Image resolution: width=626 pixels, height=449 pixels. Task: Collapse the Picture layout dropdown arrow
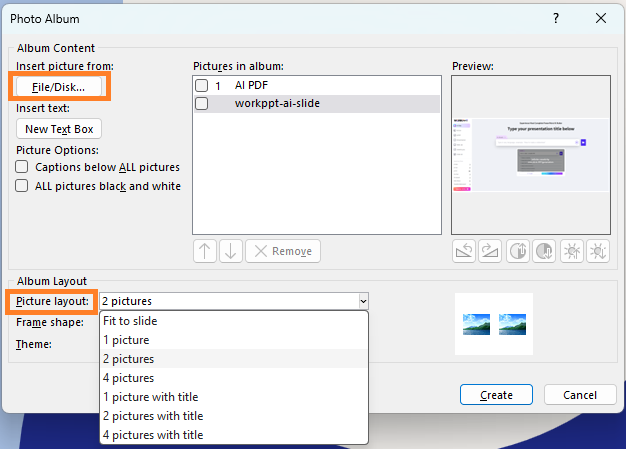click(363, 301)
